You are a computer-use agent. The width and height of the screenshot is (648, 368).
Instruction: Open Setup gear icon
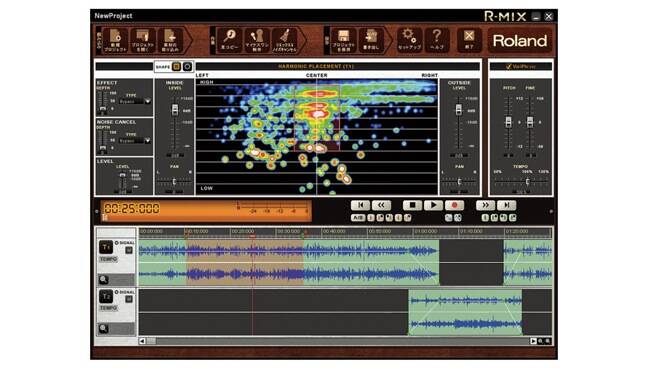coord(409,40)
